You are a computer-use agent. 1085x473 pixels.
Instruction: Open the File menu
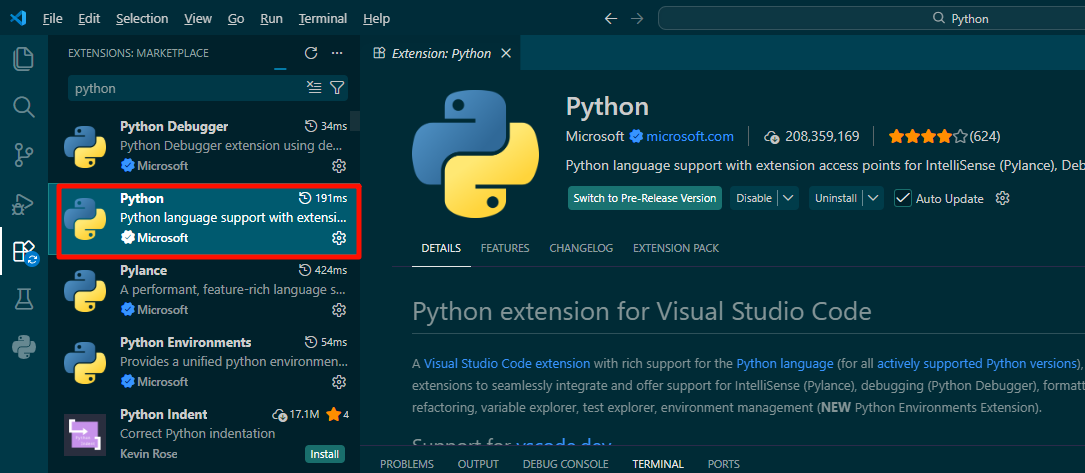pyautogui.click(x=53, y=19)
